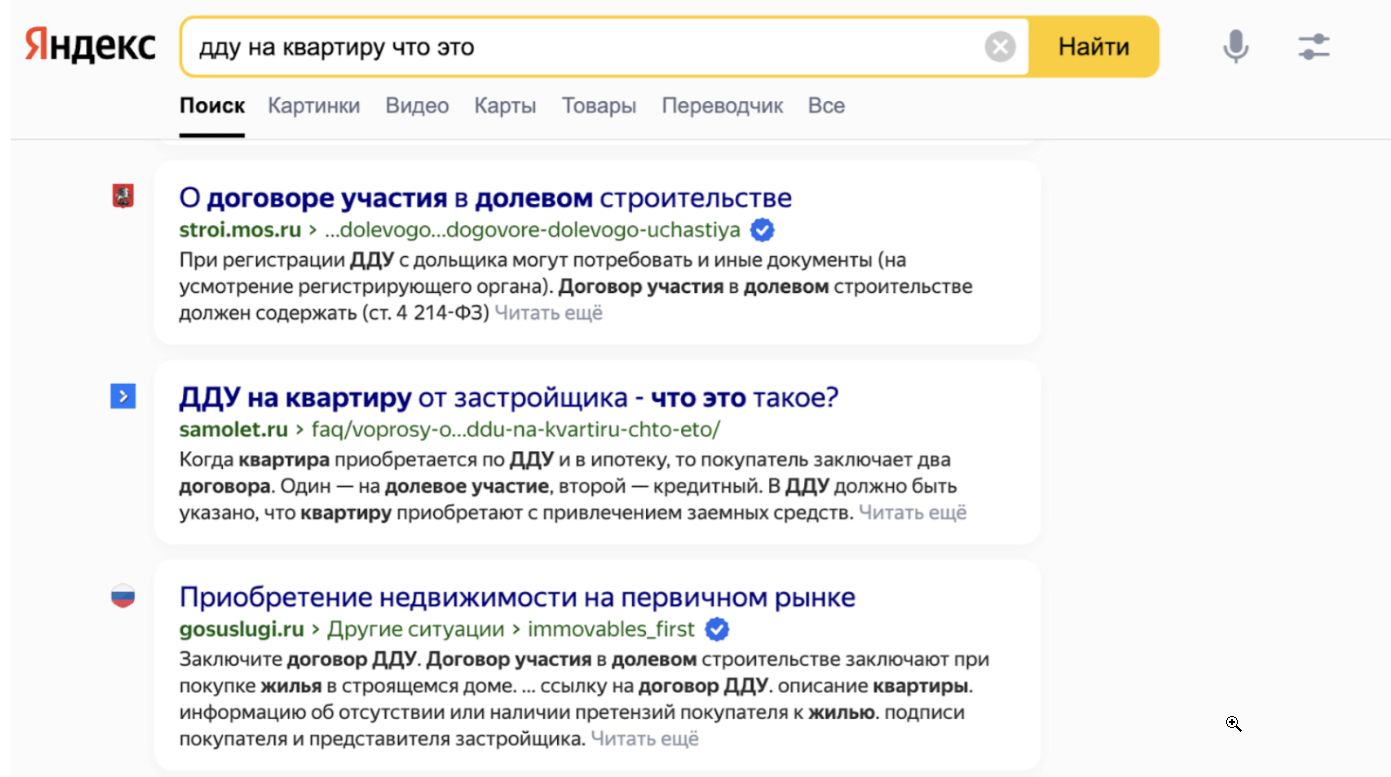This screenshot has width=1391, height=777.
Task: Click the magnifier zoom icon
Action: point(1234,724)
